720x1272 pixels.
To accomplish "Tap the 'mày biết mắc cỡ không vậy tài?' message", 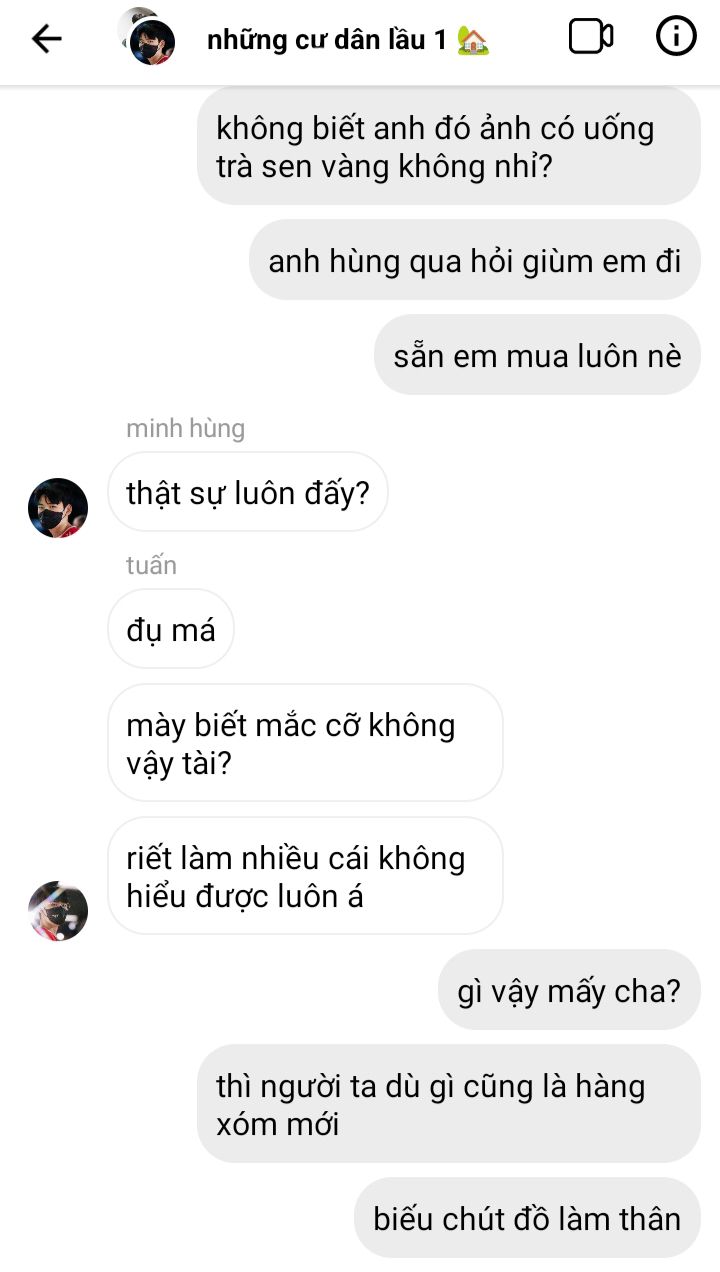I will (x=305, y=743).
